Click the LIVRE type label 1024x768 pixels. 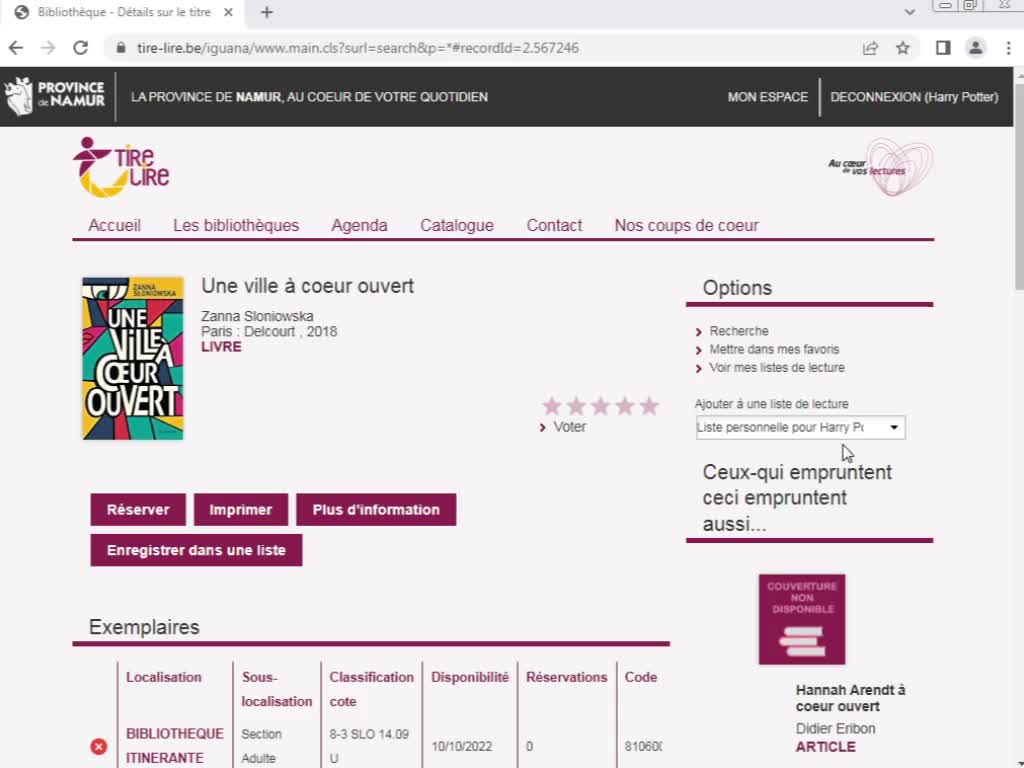click(221, 347)
